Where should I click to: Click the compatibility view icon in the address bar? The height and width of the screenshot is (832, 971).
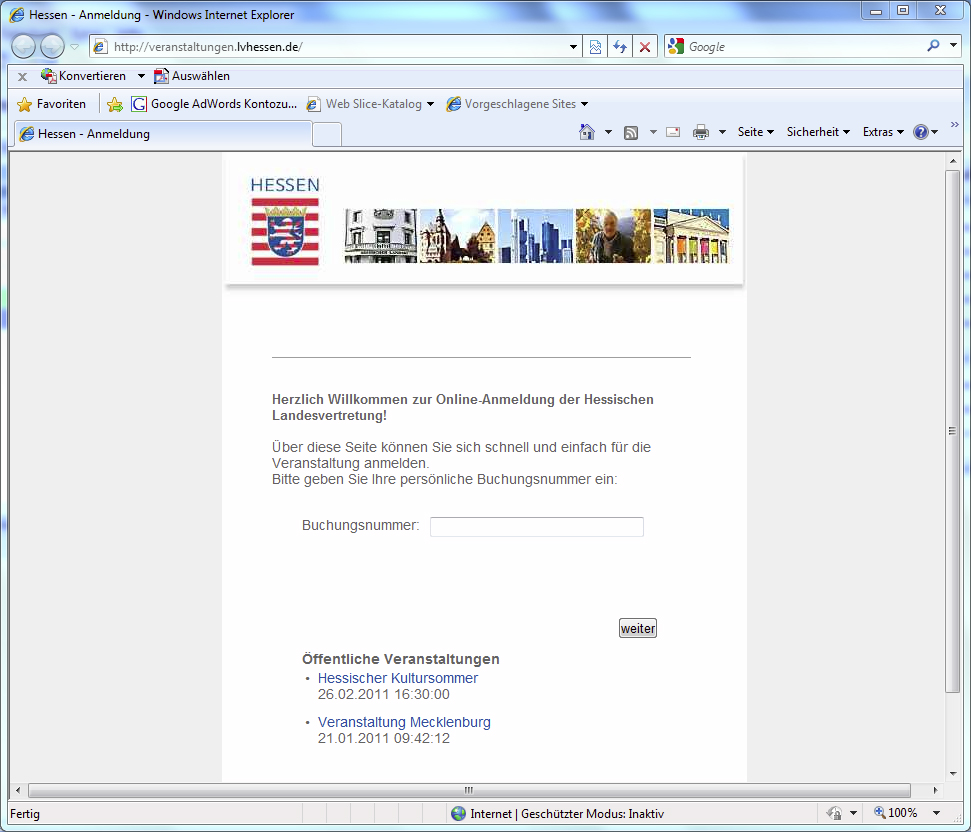click(596, 47)
